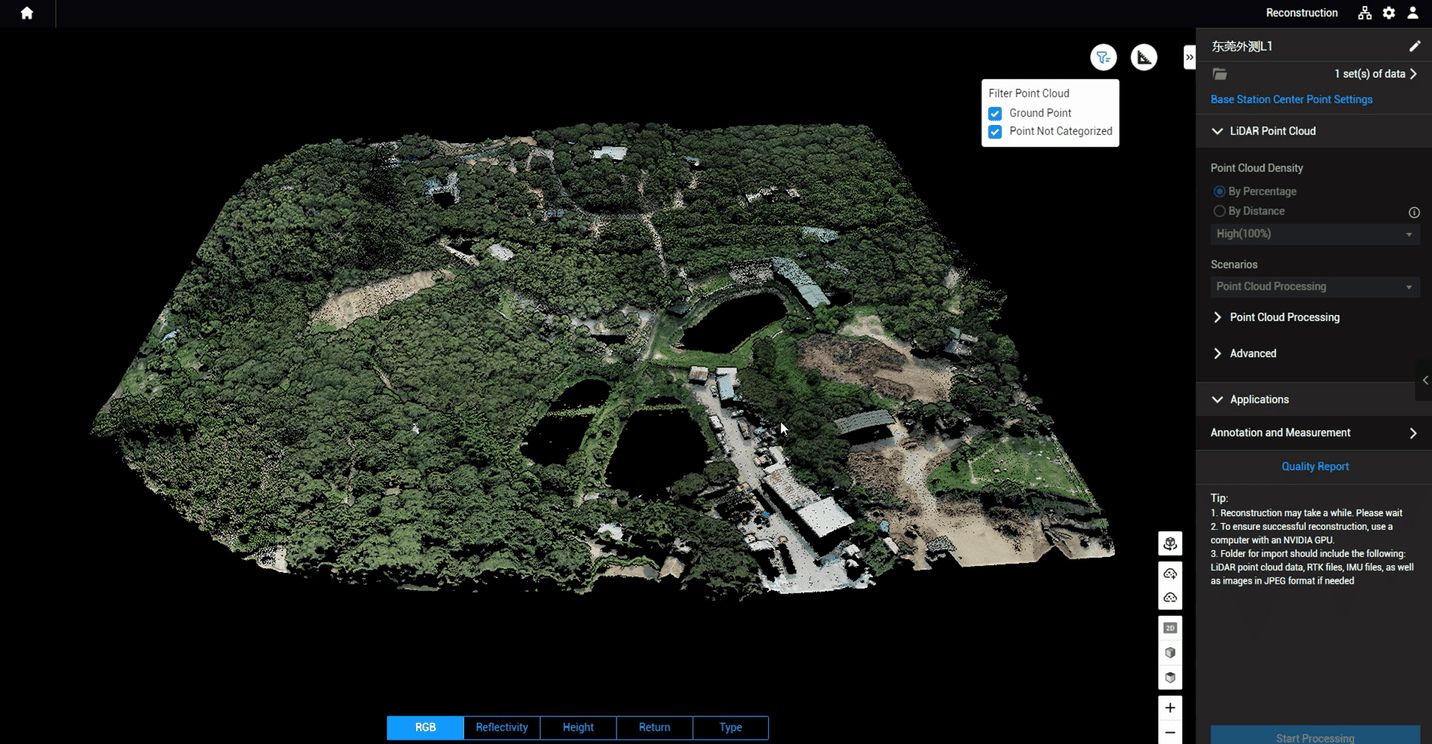
Task: Open the edit pencil for 东莞外测L1
Action: pos(1415,45)
